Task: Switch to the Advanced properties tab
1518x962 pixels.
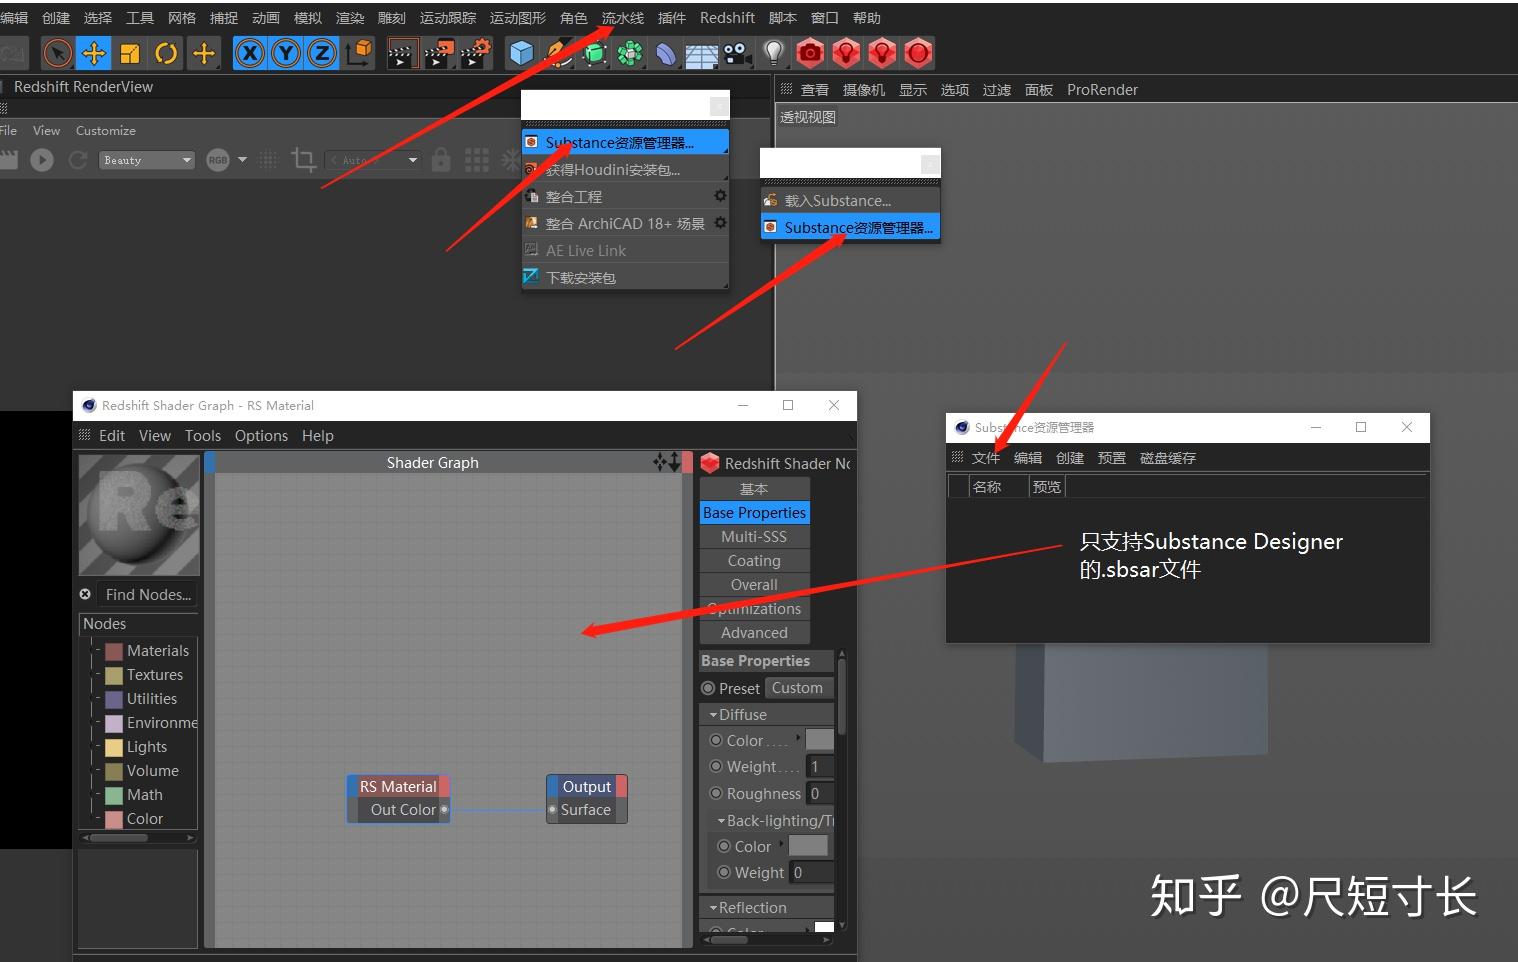Action: [x=754, y=632]
